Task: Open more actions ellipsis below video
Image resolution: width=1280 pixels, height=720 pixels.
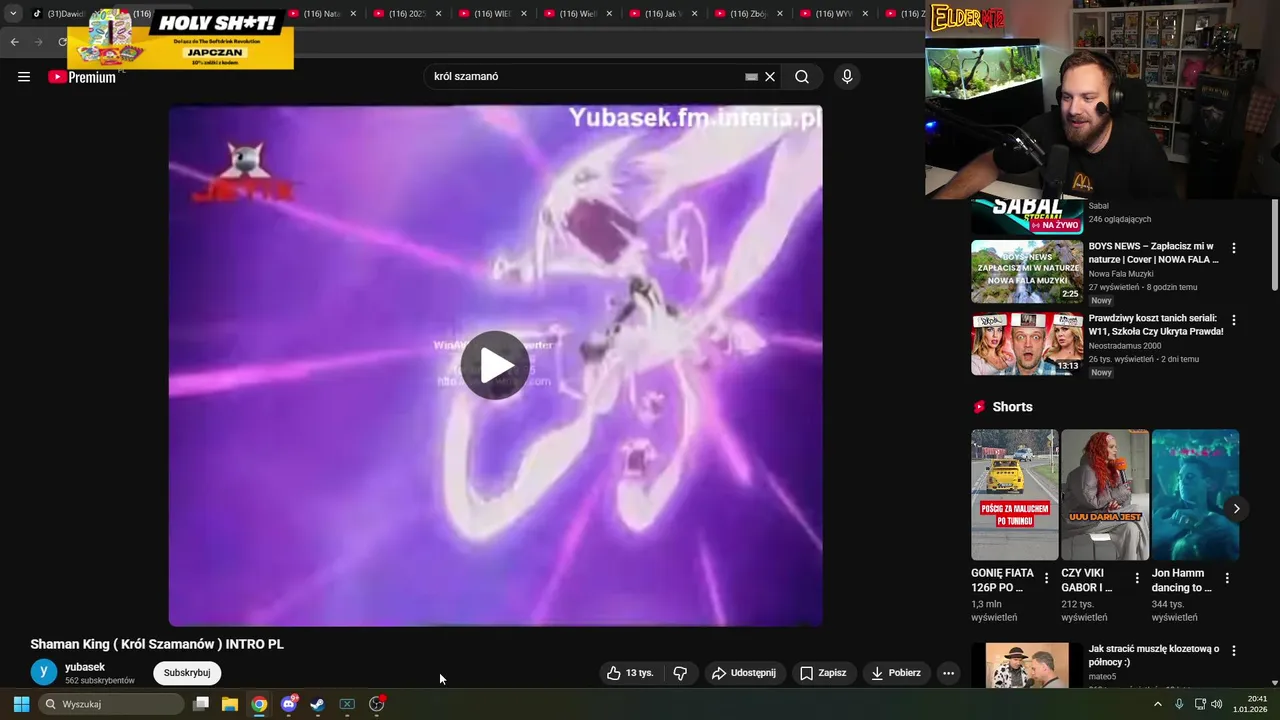Action: click(948, 673)
